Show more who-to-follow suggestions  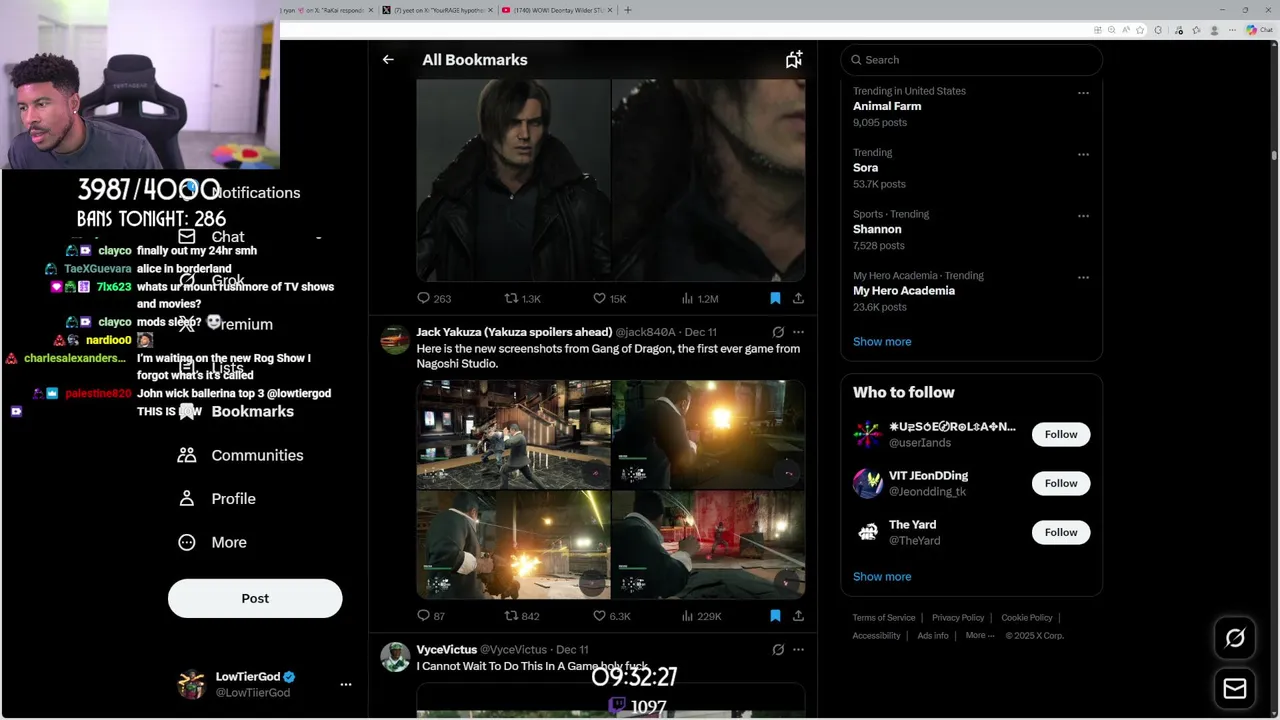click(882, 577)
